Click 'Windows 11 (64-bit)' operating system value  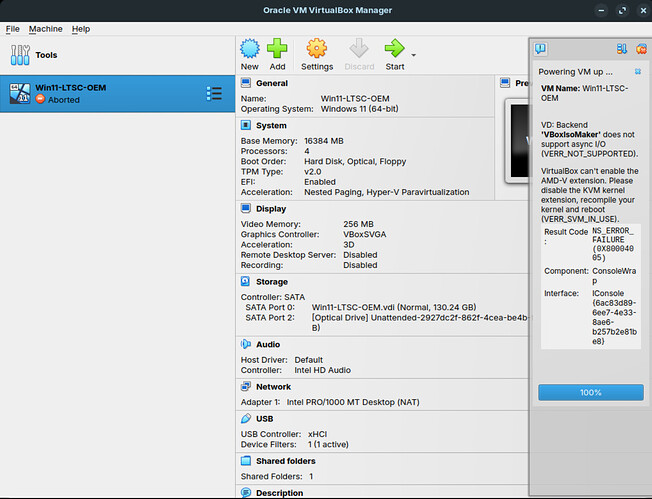[359, 109]
